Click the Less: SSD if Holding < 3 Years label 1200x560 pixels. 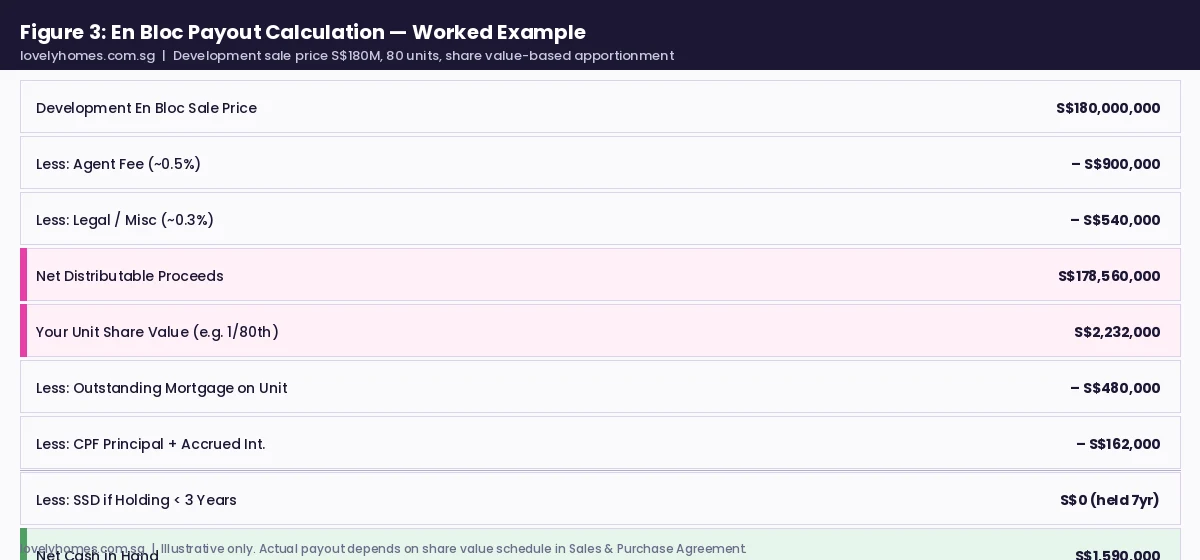[x=136, y=500]
